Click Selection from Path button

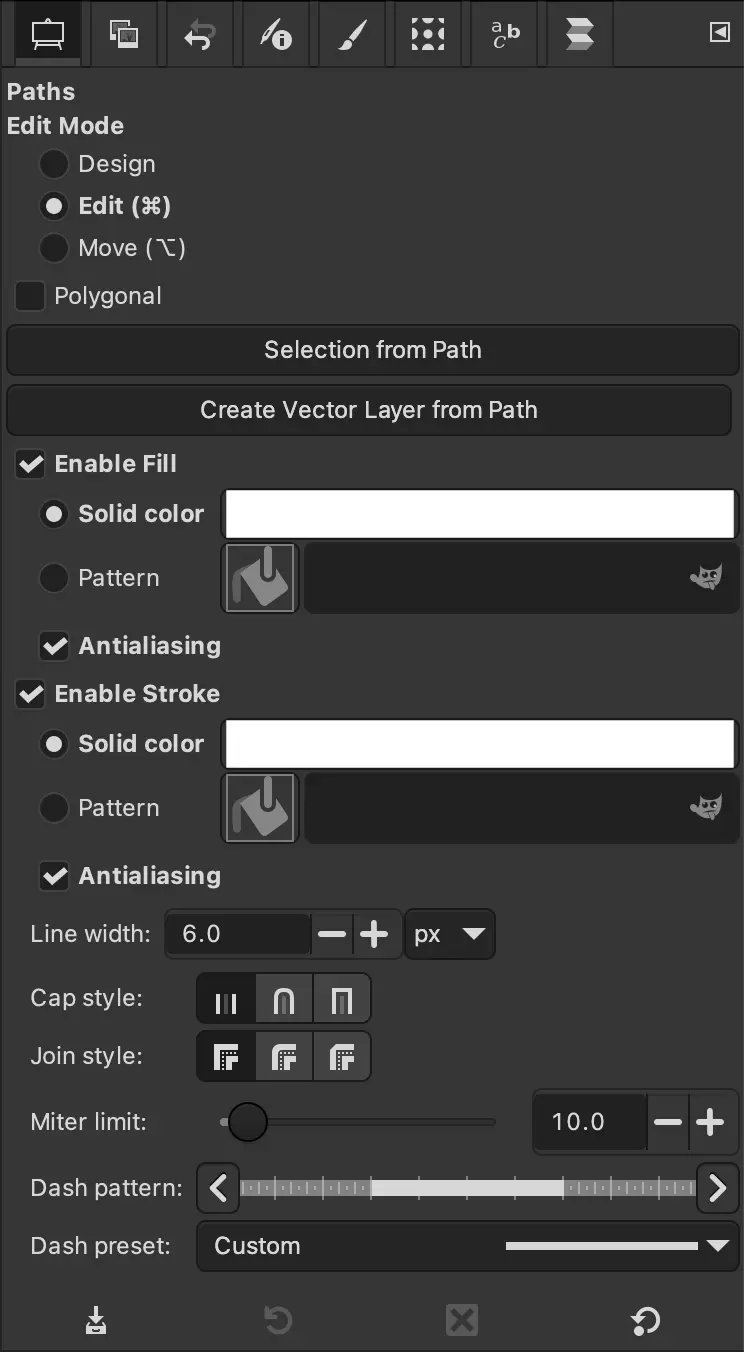(372, 350)
